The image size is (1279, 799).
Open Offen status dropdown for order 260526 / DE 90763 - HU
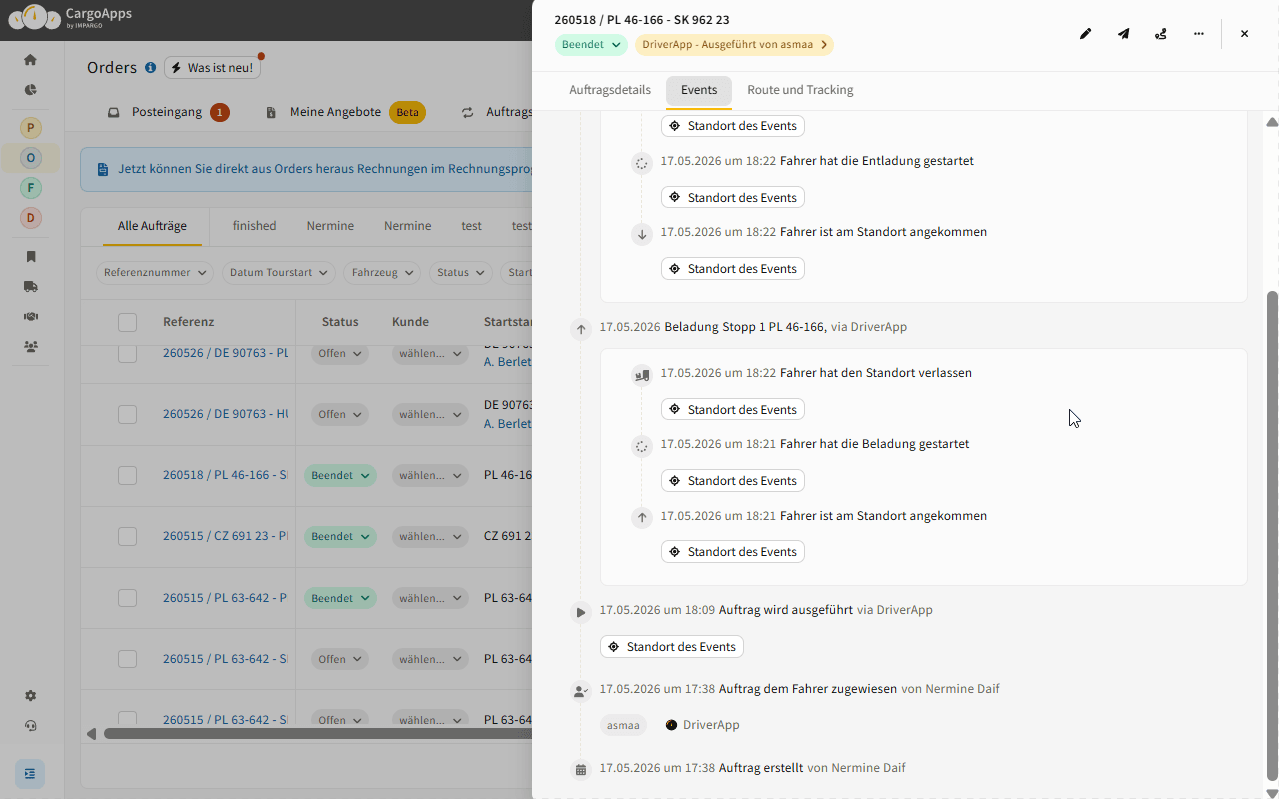coord(340,414)
